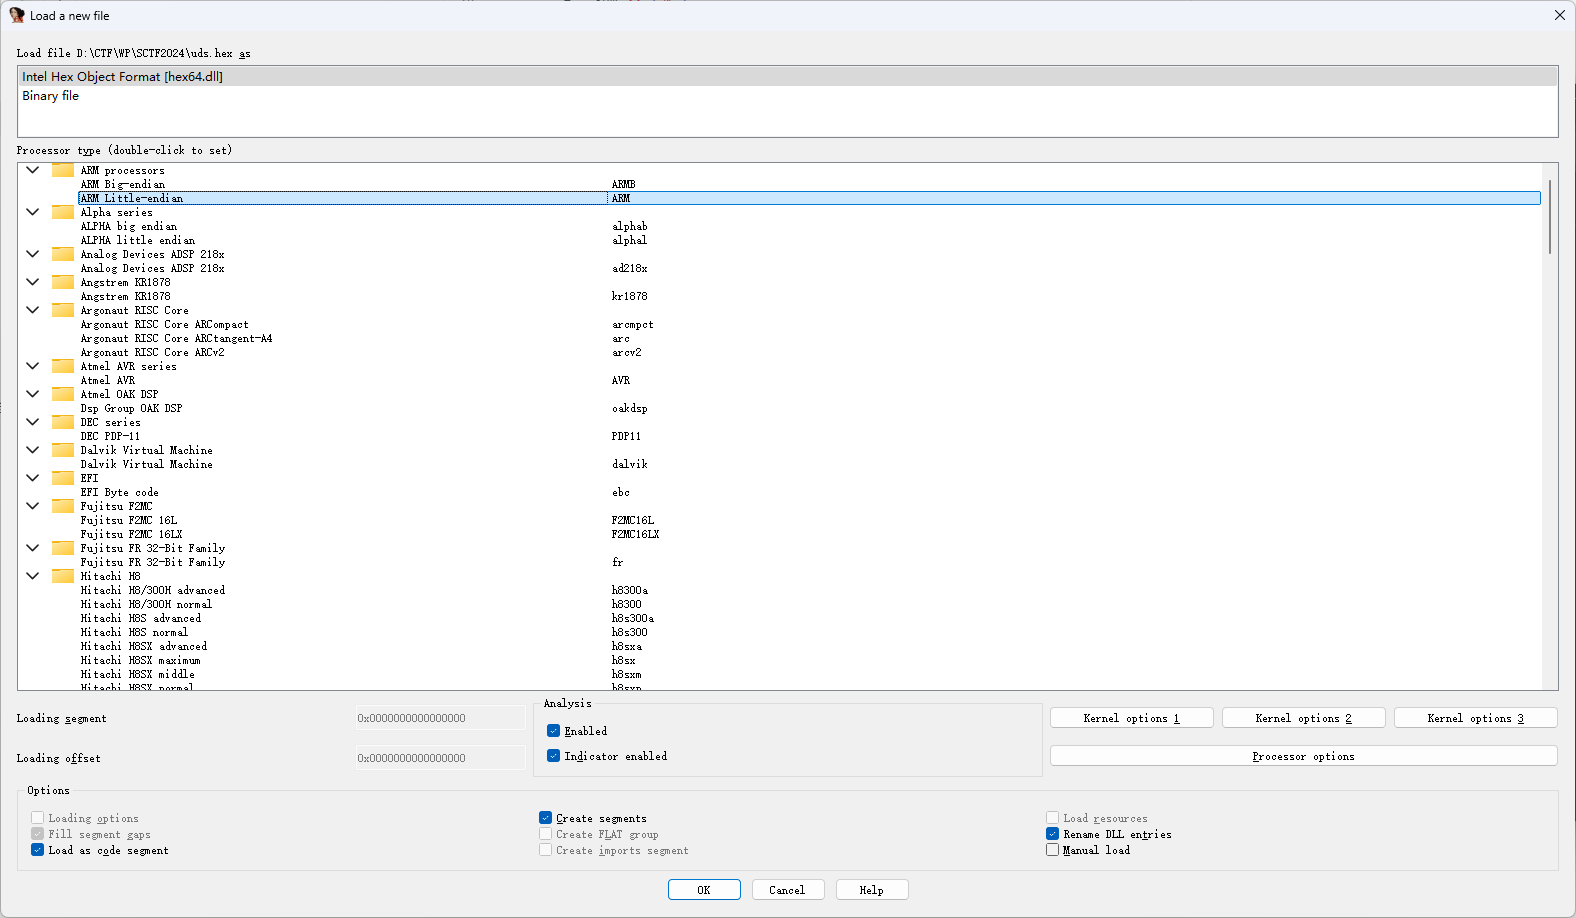Screen dimensions: 1576x918
Task: Open Help for the load dialog
Action: coord(872,890)
